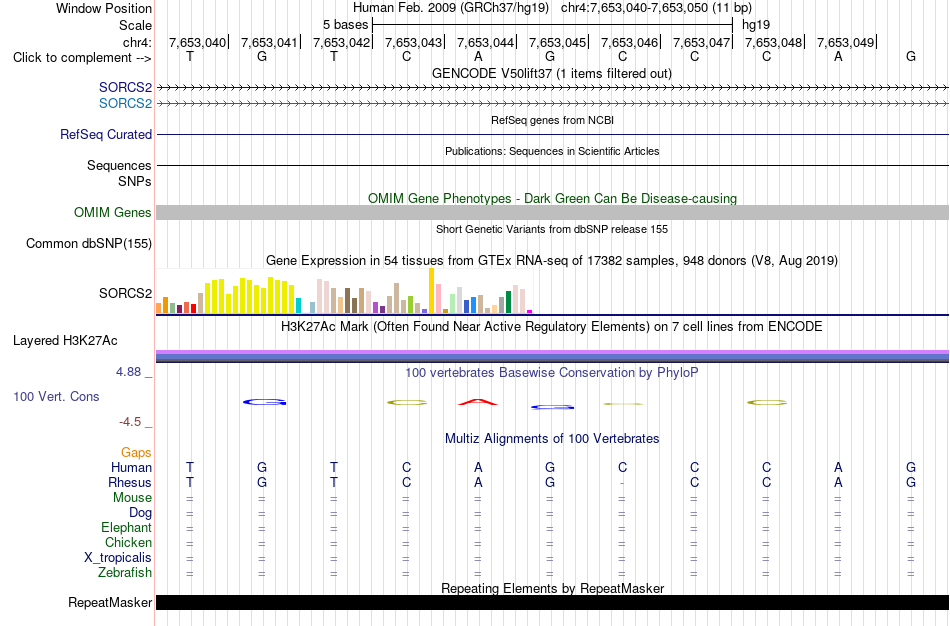Click base G under 7,653,041 in complement row
Screen dimensions: 950x626
click(x=262, y=56)
